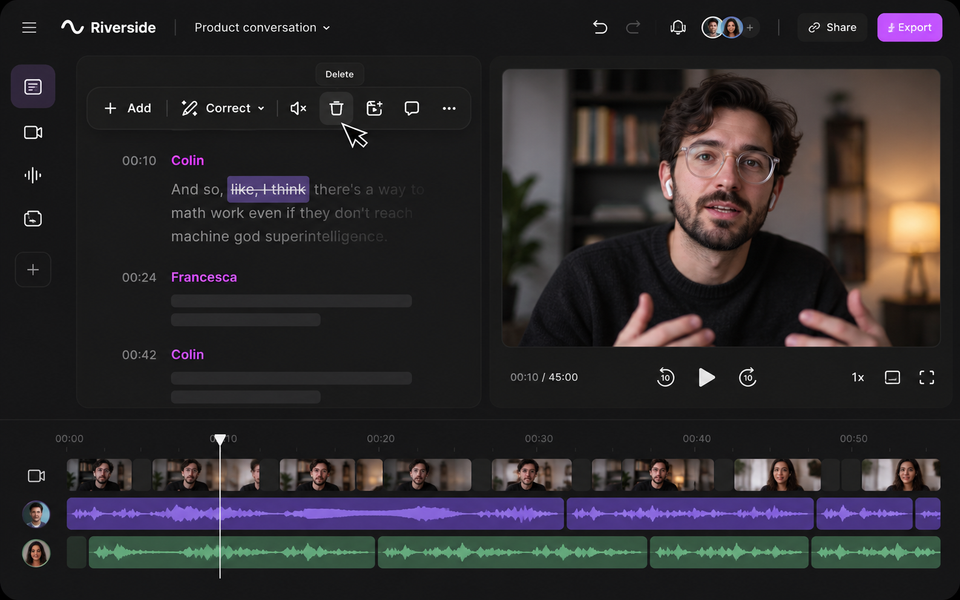Open the more options ellipsis menu
Image resolution: width=960 pixels, height=600 pixels.
pyautogui.click(x=449, y=108)
